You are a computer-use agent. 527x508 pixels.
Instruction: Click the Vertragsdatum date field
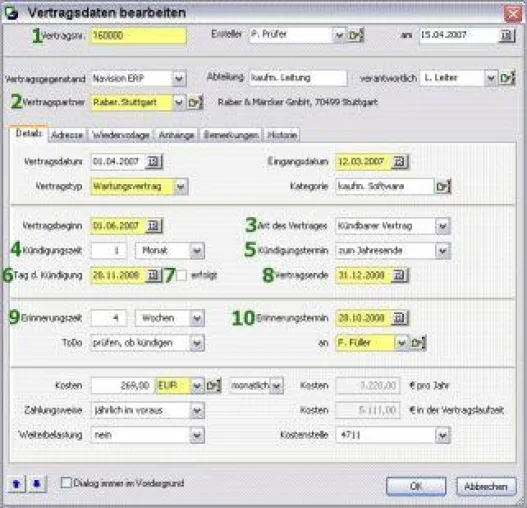pyautogui.click(x=118, y=162)
